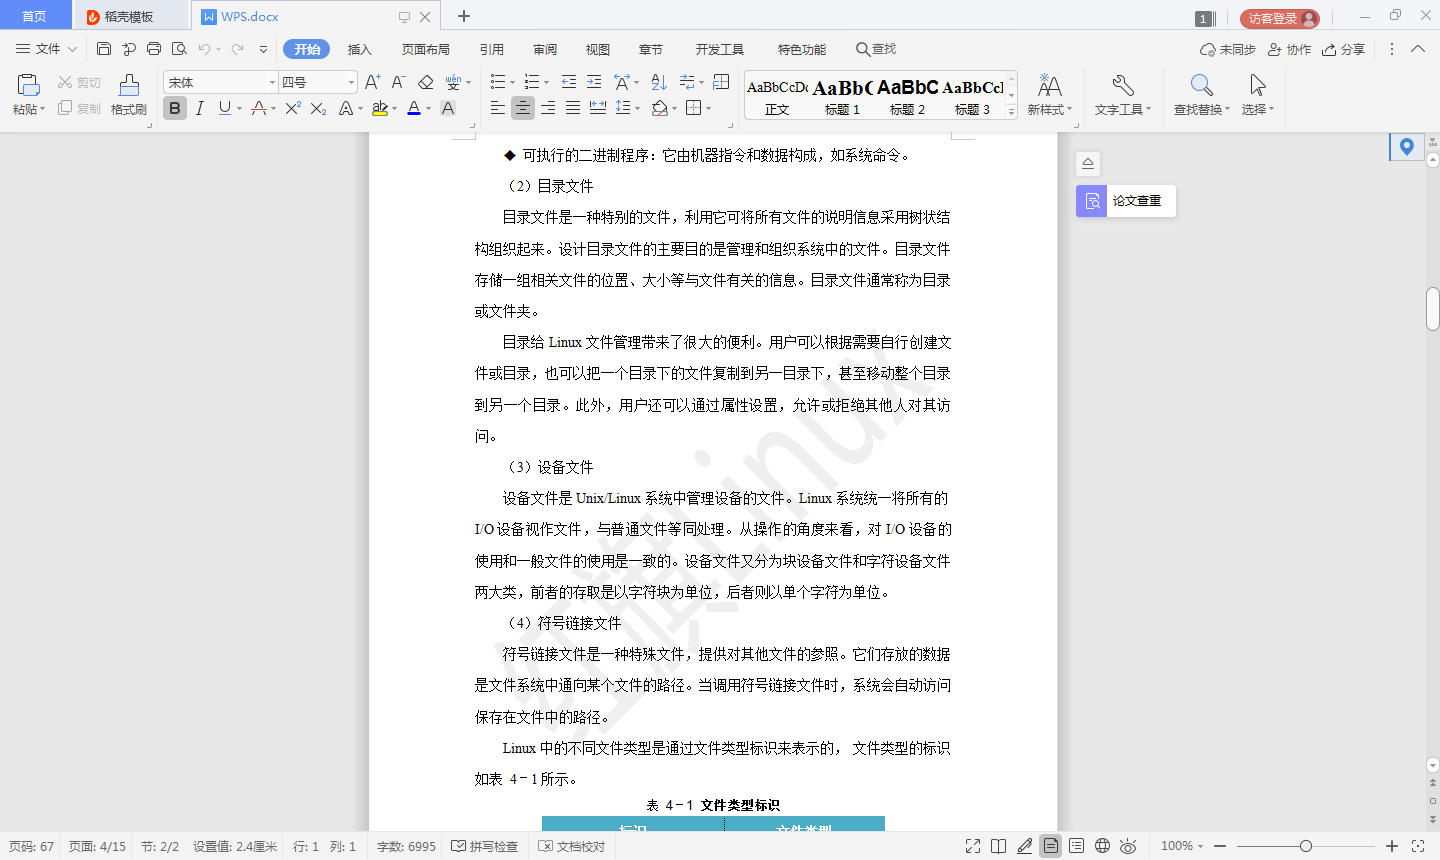Toggle Bold formatting
Viewport: 1440px width, 860px height.
pyautogui.click(x=175, y=108)
